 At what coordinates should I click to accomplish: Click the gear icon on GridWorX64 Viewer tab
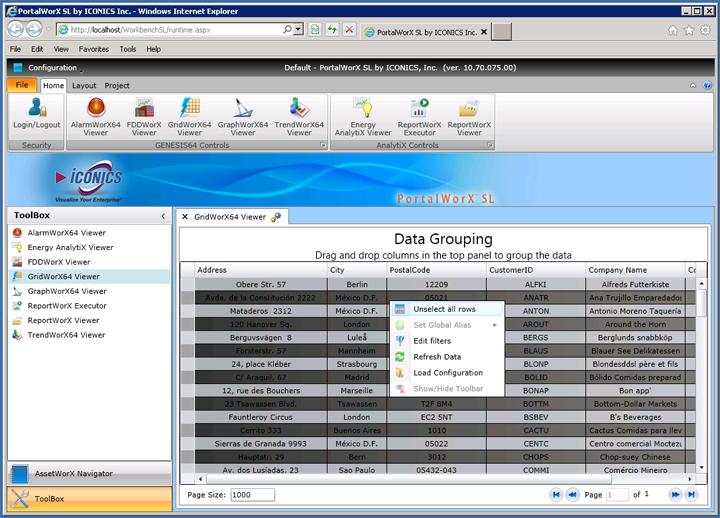click(x=276, y=217)
